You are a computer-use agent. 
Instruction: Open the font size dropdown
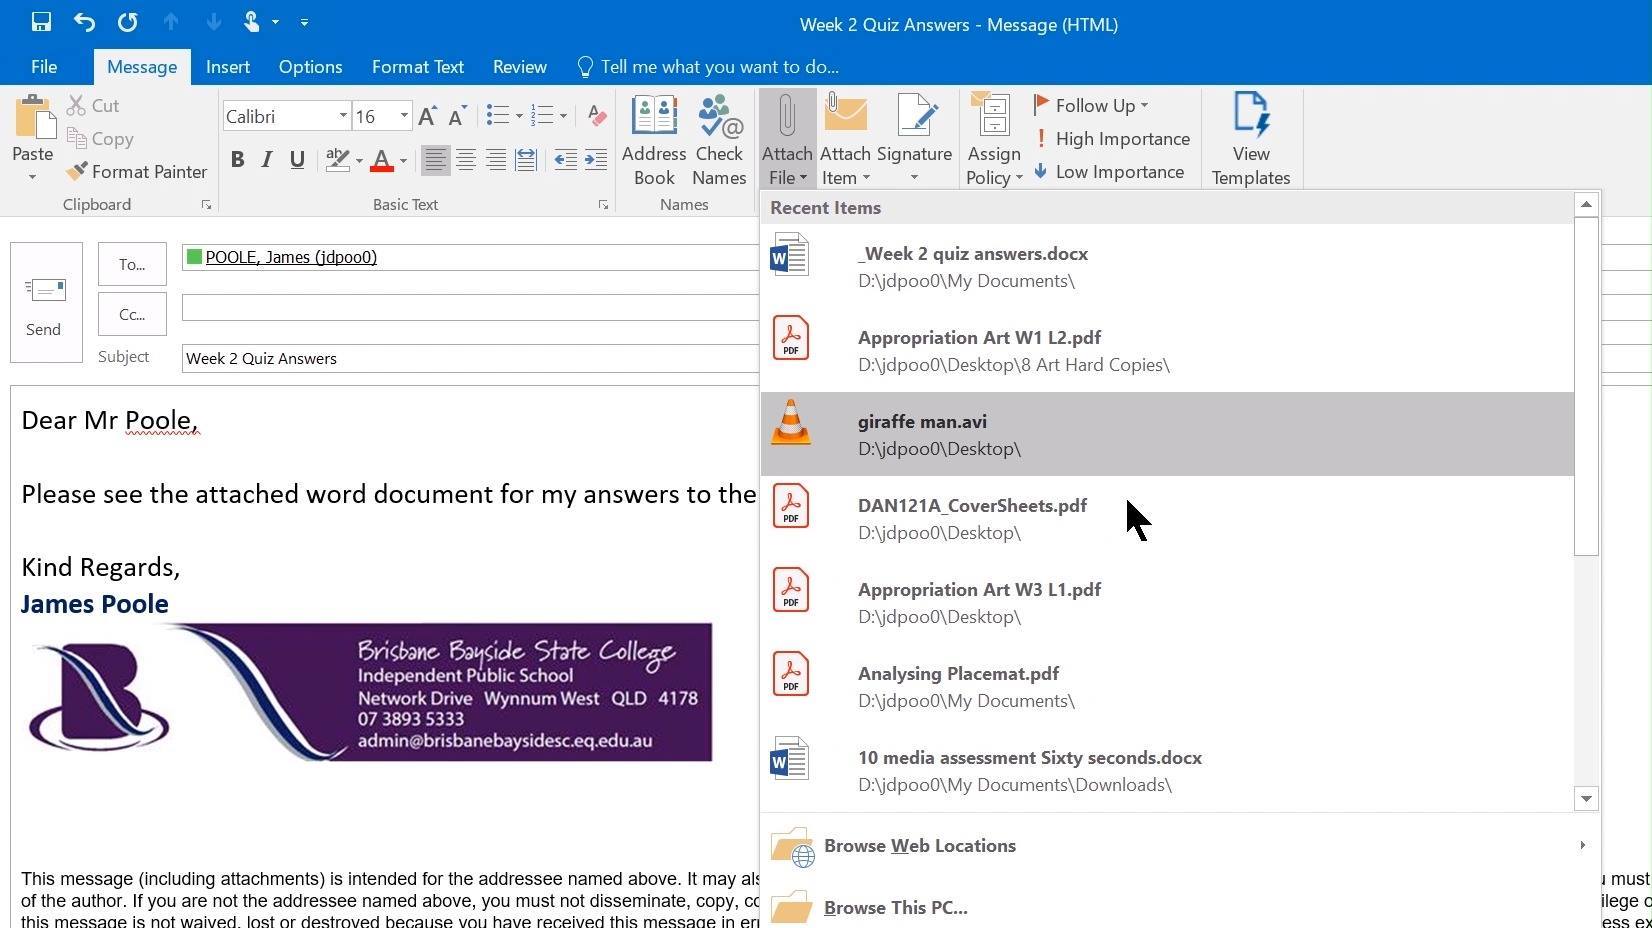tap(404, 116)
